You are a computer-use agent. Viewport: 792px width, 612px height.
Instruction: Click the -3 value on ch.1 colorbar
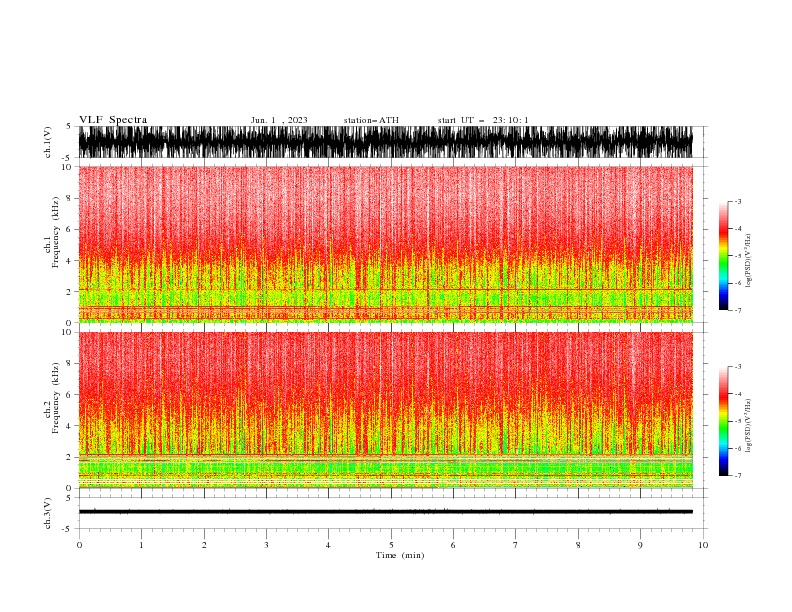pos(737,201)
